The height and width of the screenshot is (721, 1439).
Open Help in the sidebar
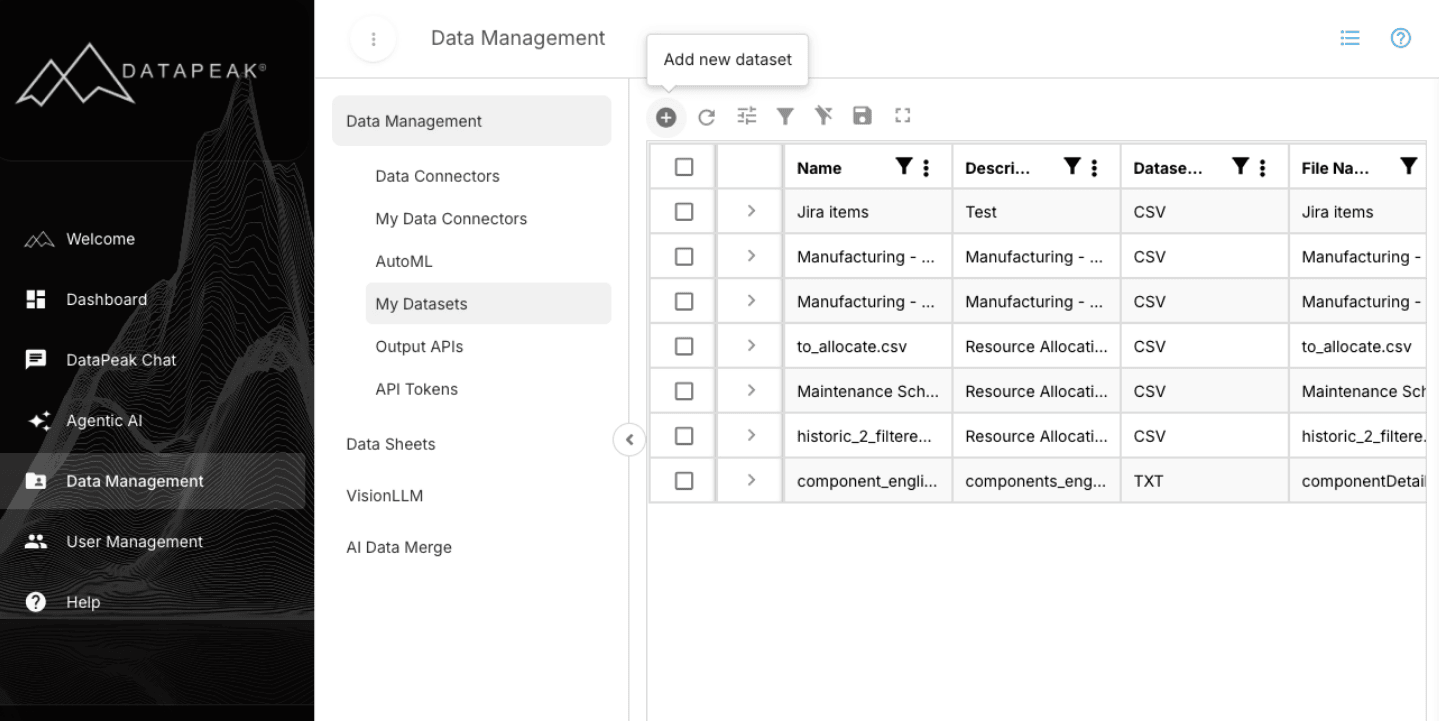(x=152, y=602)
